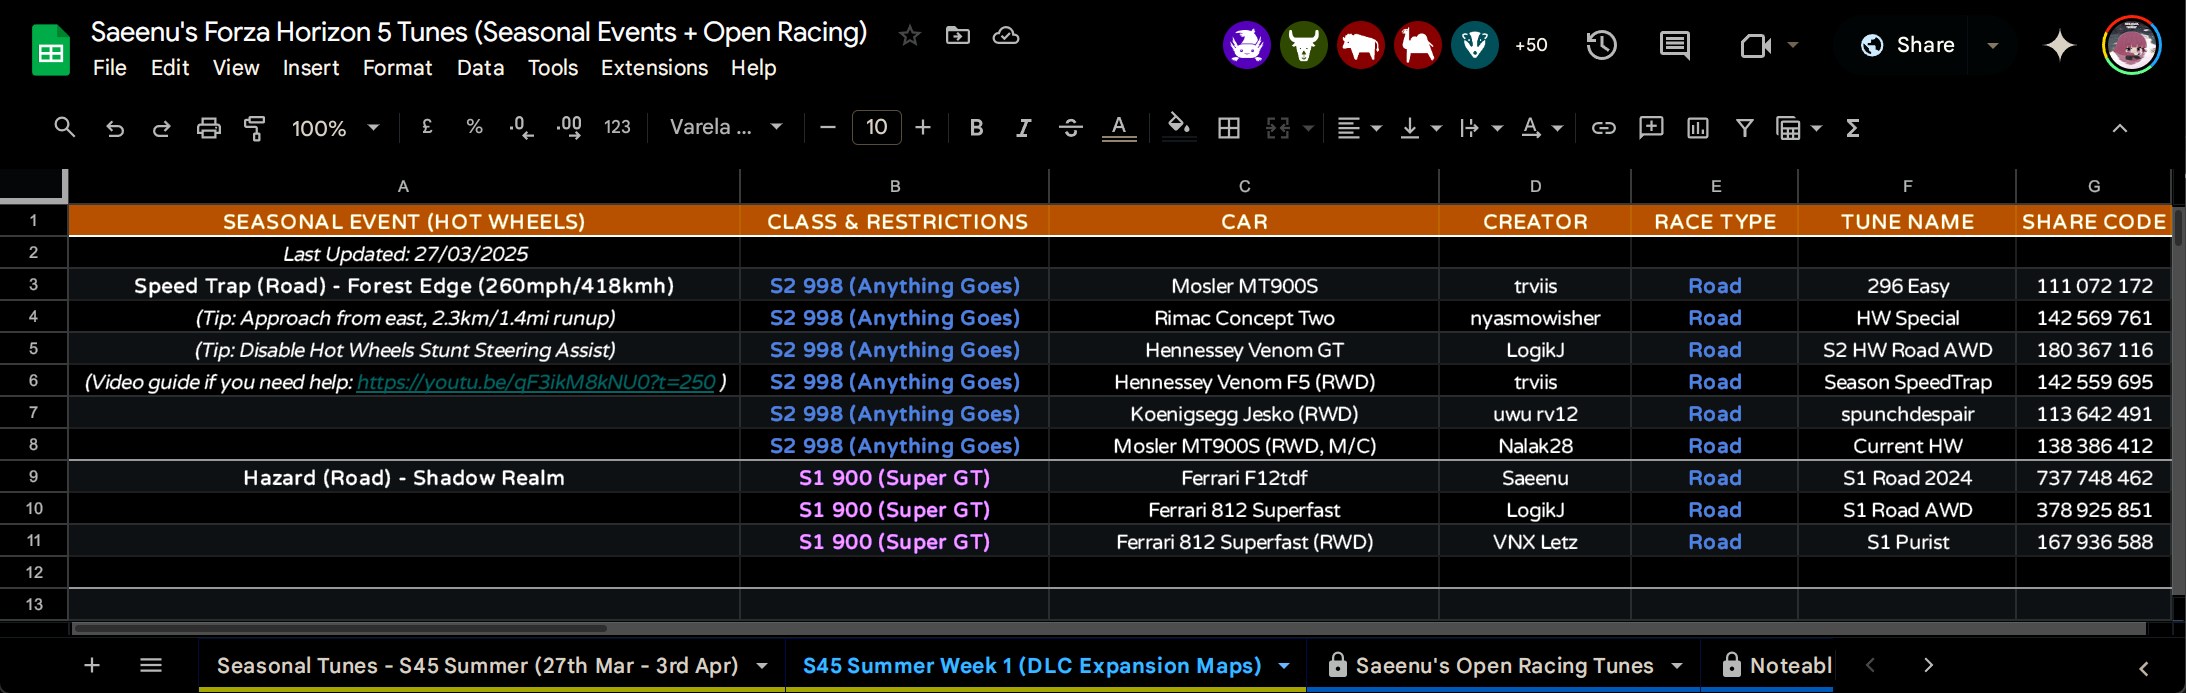The height and width of the screenshot is (693, 2186).
Task: Add a new sheet
Action: click(92, 665)
